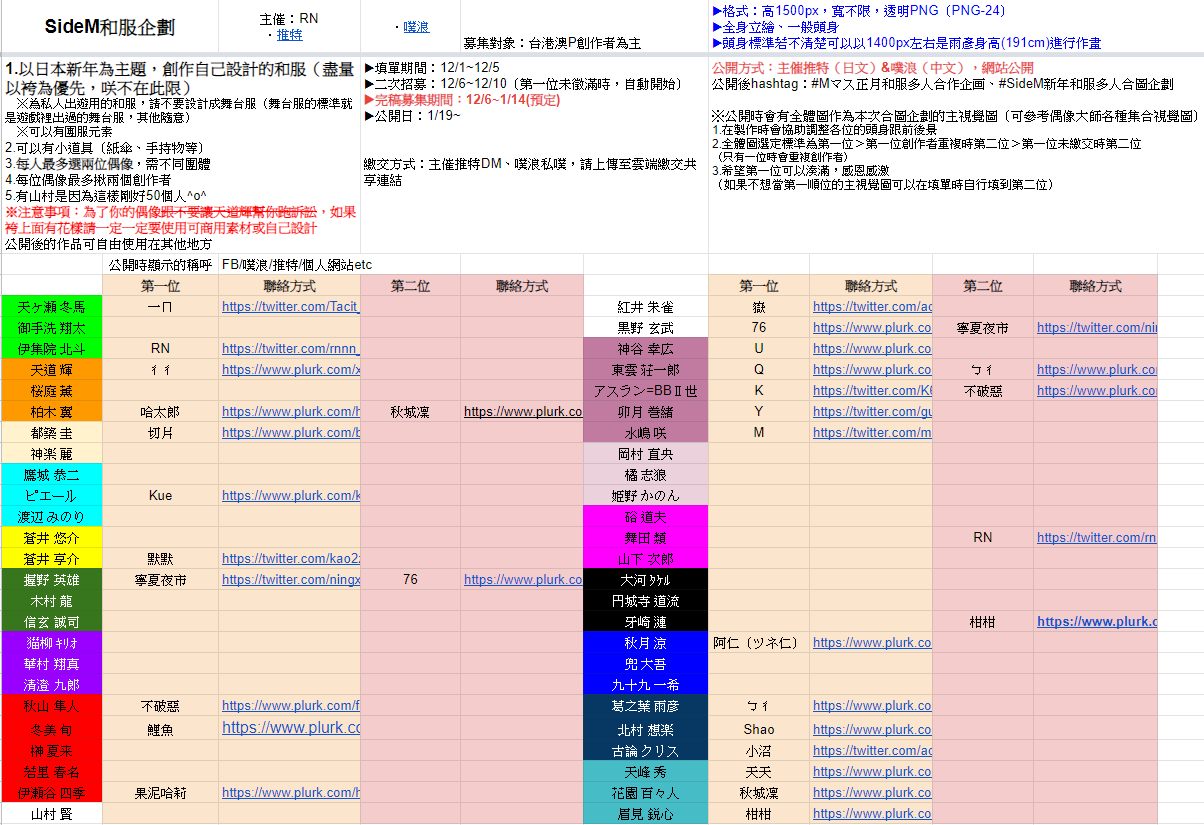Open 秋城凜's Plurk link in 柏木 翼's row
The height and width of the screenshot is (825, 1204).
523,411
